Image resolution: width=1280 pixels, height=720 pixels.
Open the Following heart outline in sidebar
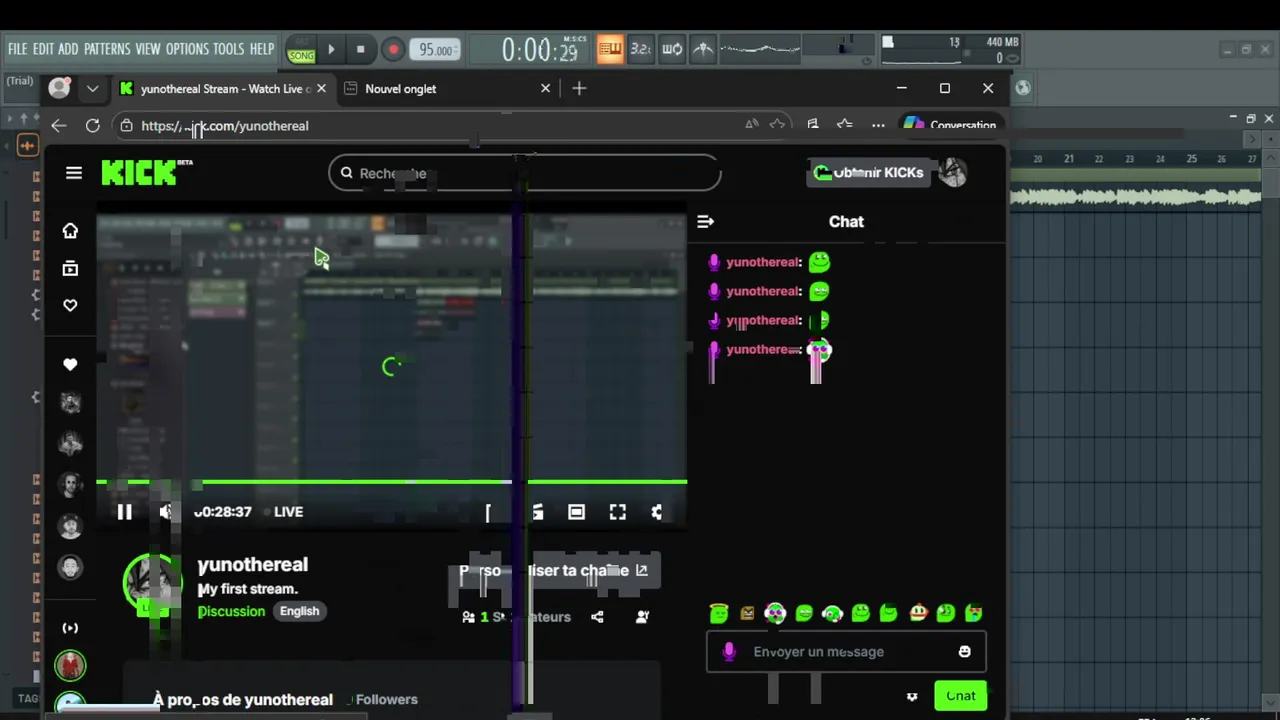70,305
